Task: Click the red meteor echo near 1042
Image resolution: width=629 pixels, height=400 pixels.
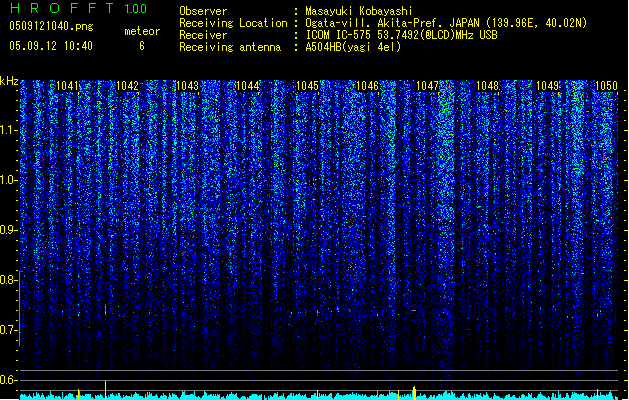Action: [x=106, y=310]
